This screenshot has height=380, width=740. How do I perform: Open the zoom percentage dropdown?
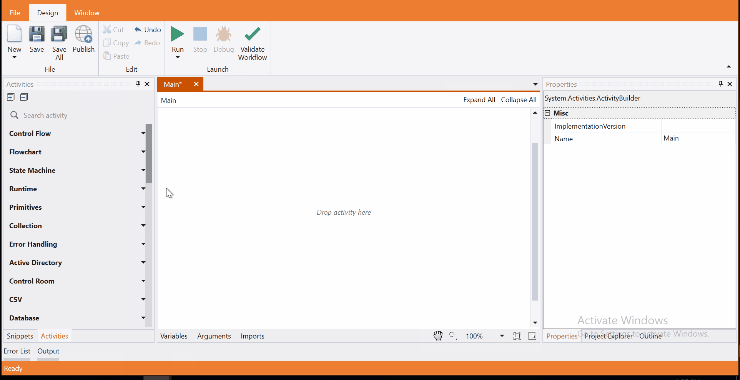[502, 336]
